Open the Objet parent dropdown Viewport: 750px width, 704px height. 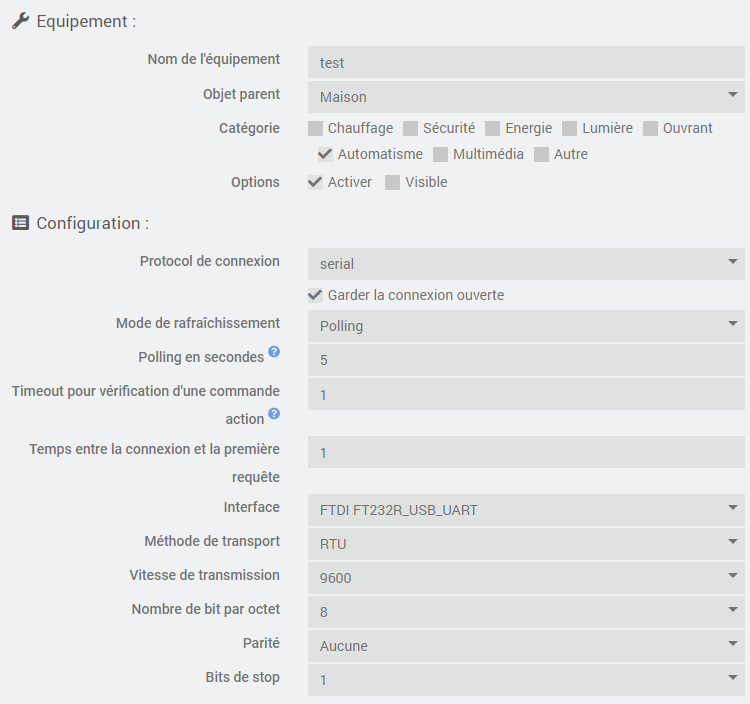pos(526,97)
